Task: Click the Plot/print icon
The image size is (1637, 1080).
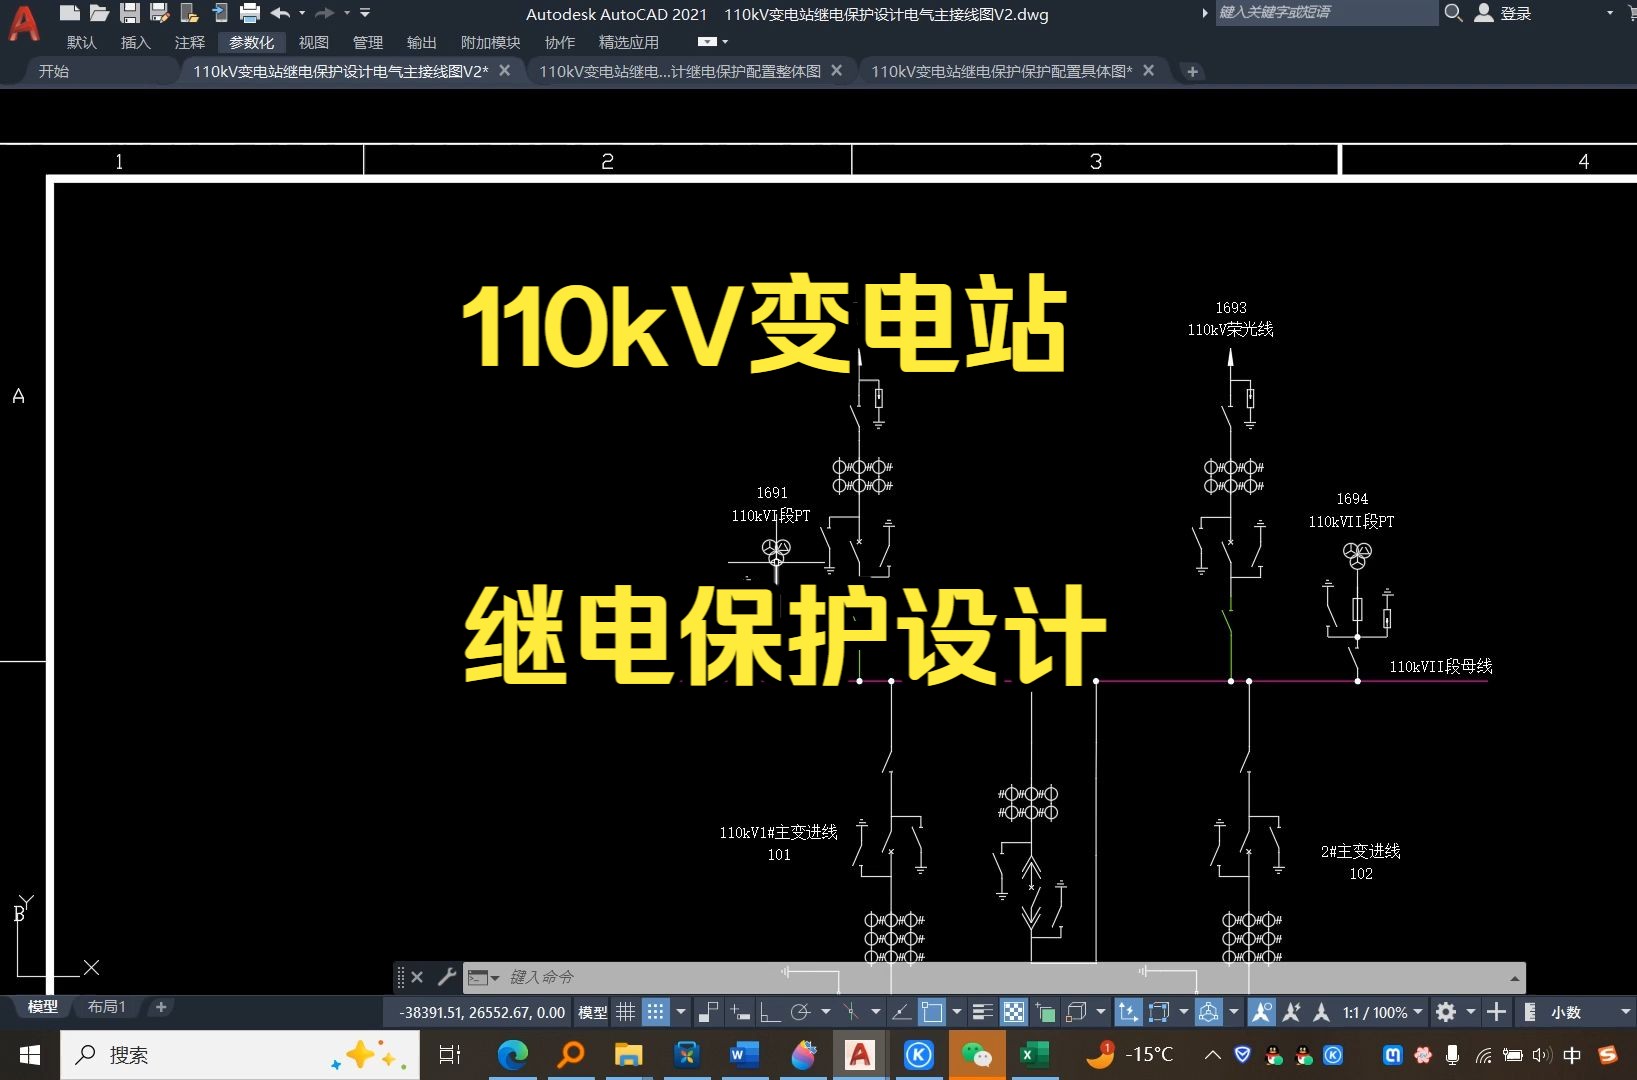Action: point(248,13)
